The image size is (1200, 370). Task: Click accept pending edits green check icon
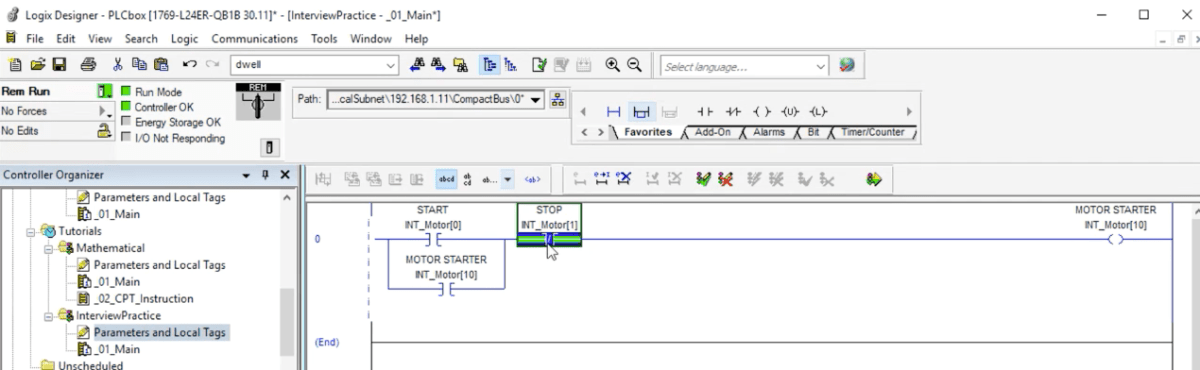tap(704, 180)
